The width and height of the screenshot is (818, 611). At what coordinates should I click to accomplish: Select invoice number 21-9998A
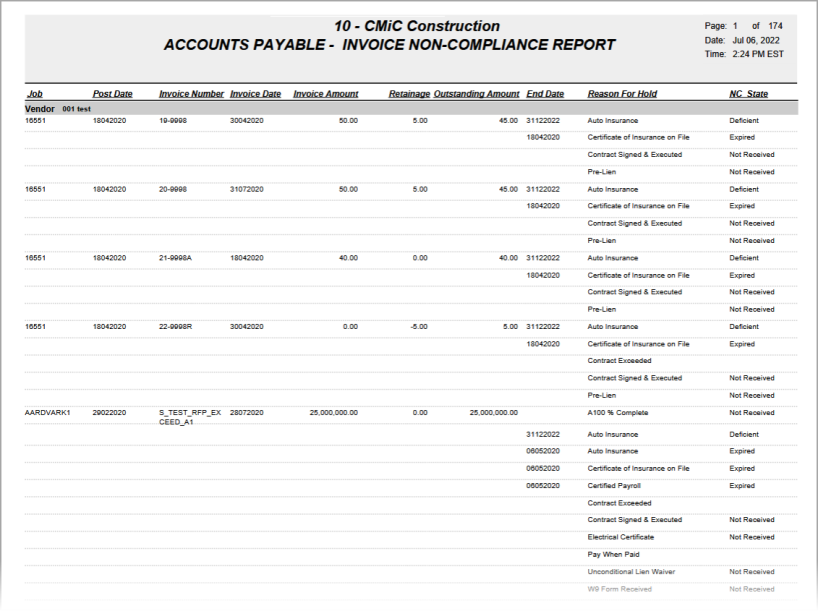click(175, 258)
